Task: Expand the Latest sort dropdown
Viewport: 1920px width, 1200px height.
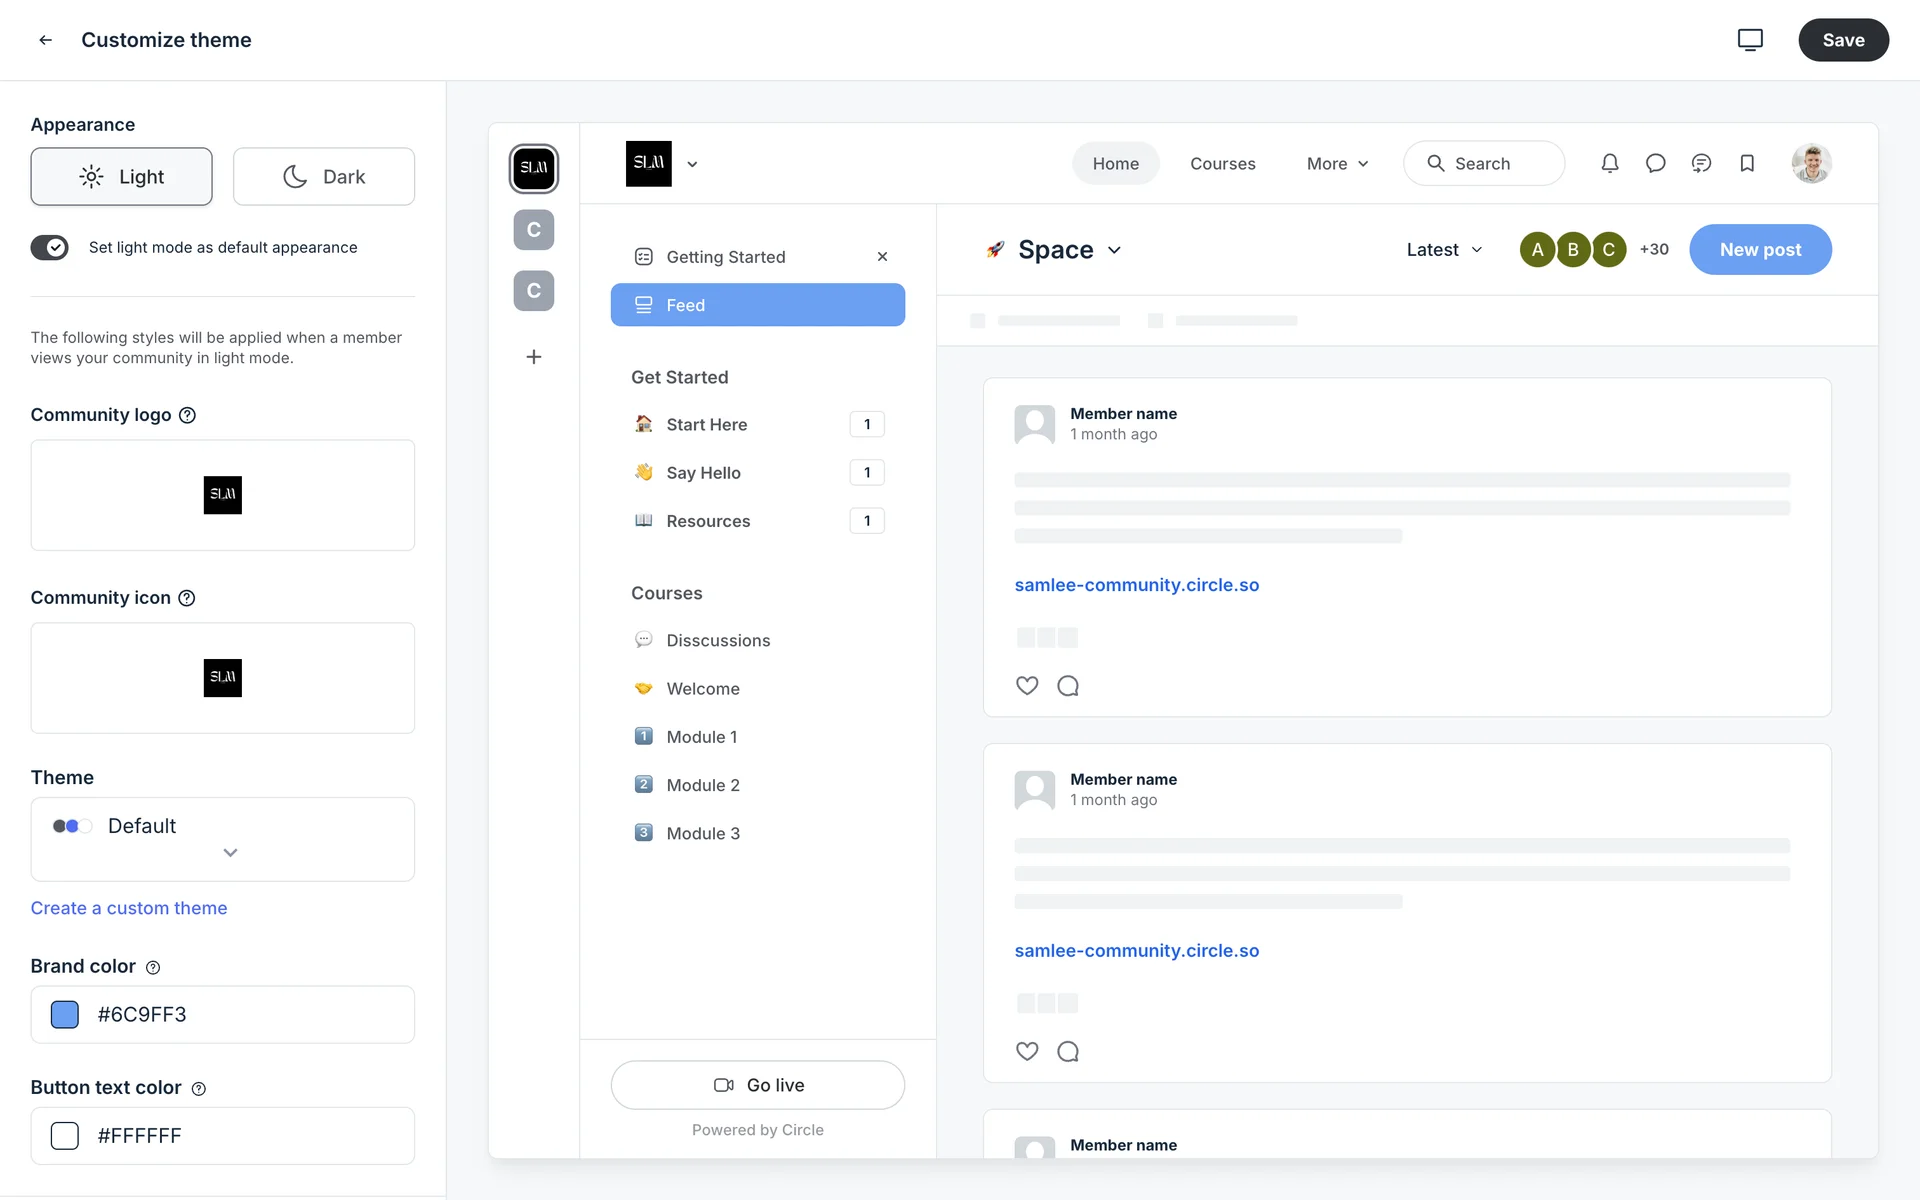Action: coord(1443,250)
